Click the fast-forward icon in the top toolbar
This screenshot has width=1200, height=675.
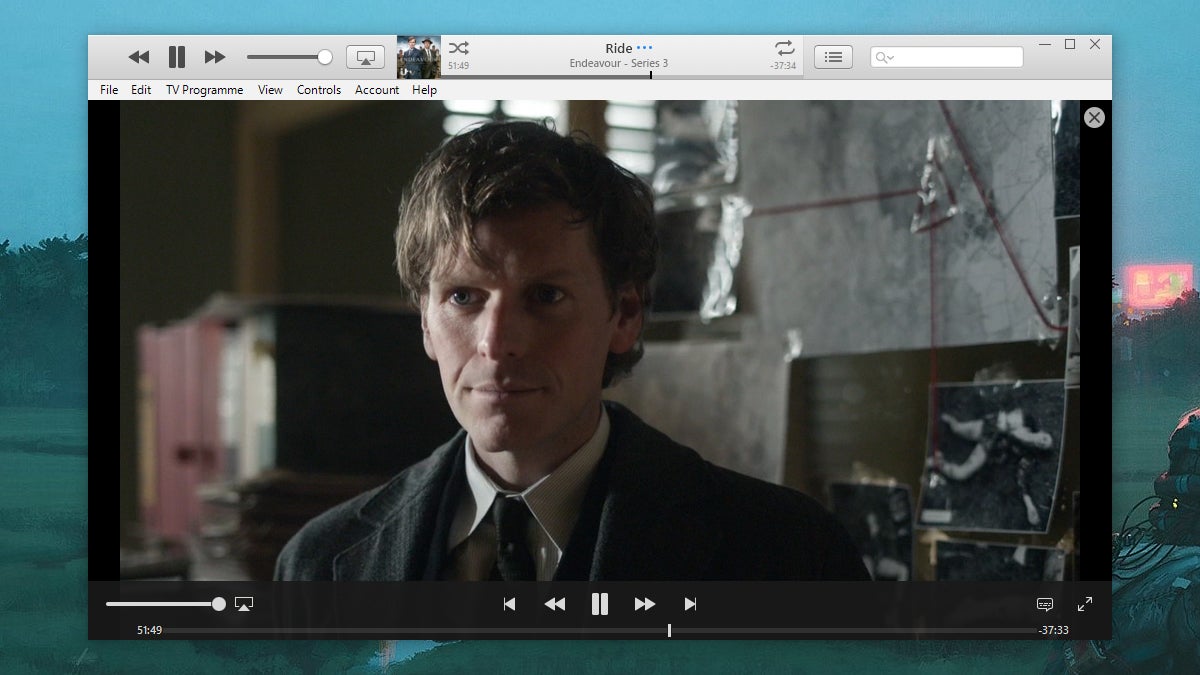point(215,57)
